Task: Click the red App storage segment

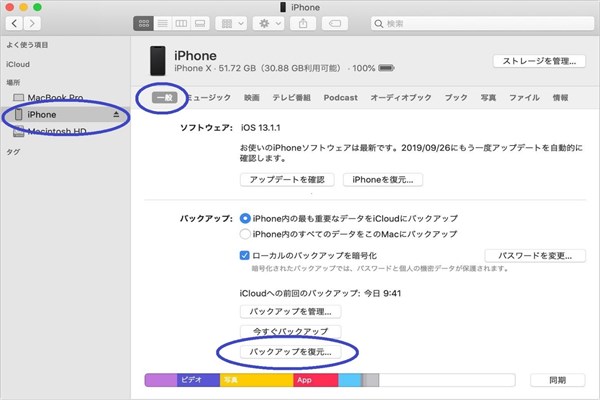Action: point(316,380)
